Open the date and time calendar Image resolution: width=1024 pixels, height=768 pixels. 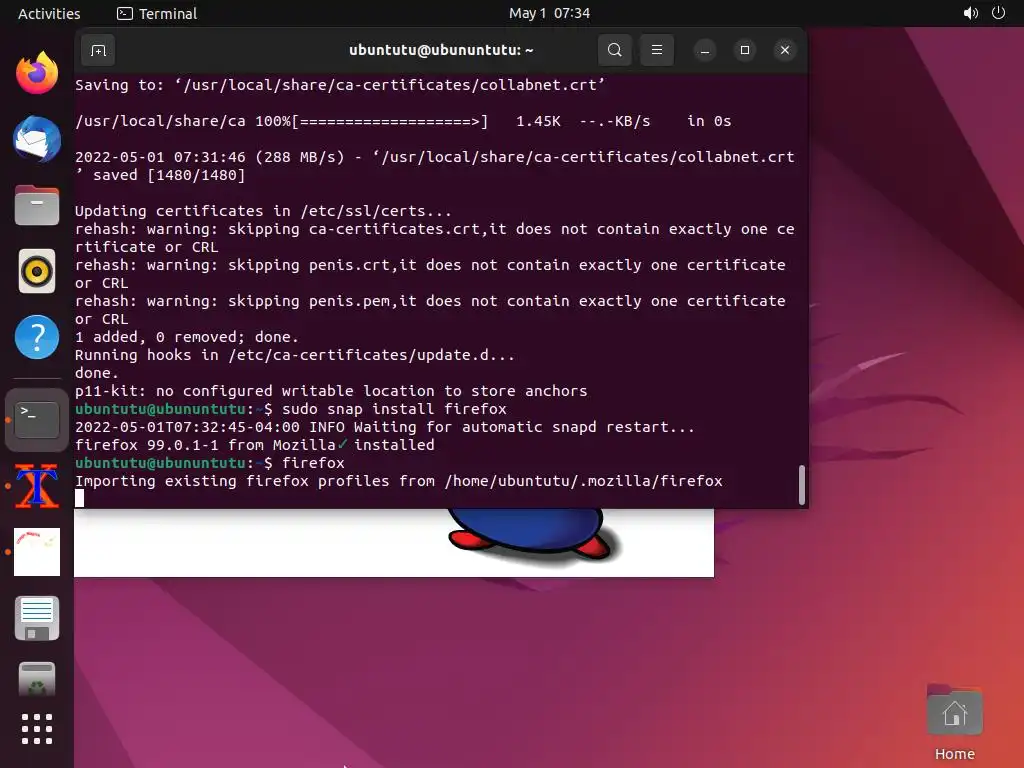549,13
